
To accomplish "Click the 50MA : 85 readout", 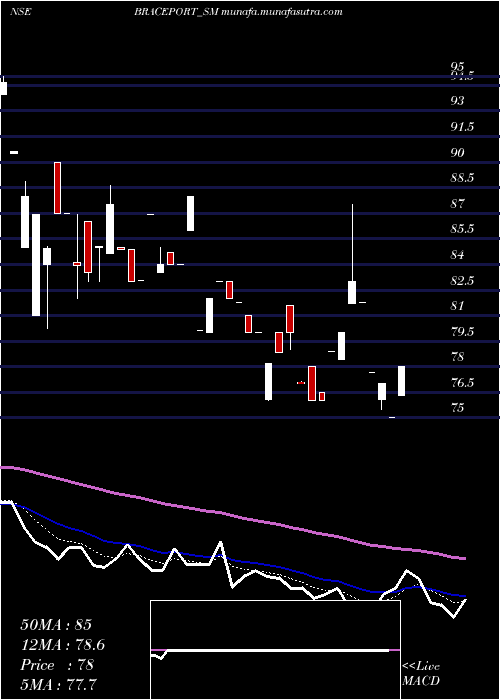I will pyautogui.click(x=57, y=625).
